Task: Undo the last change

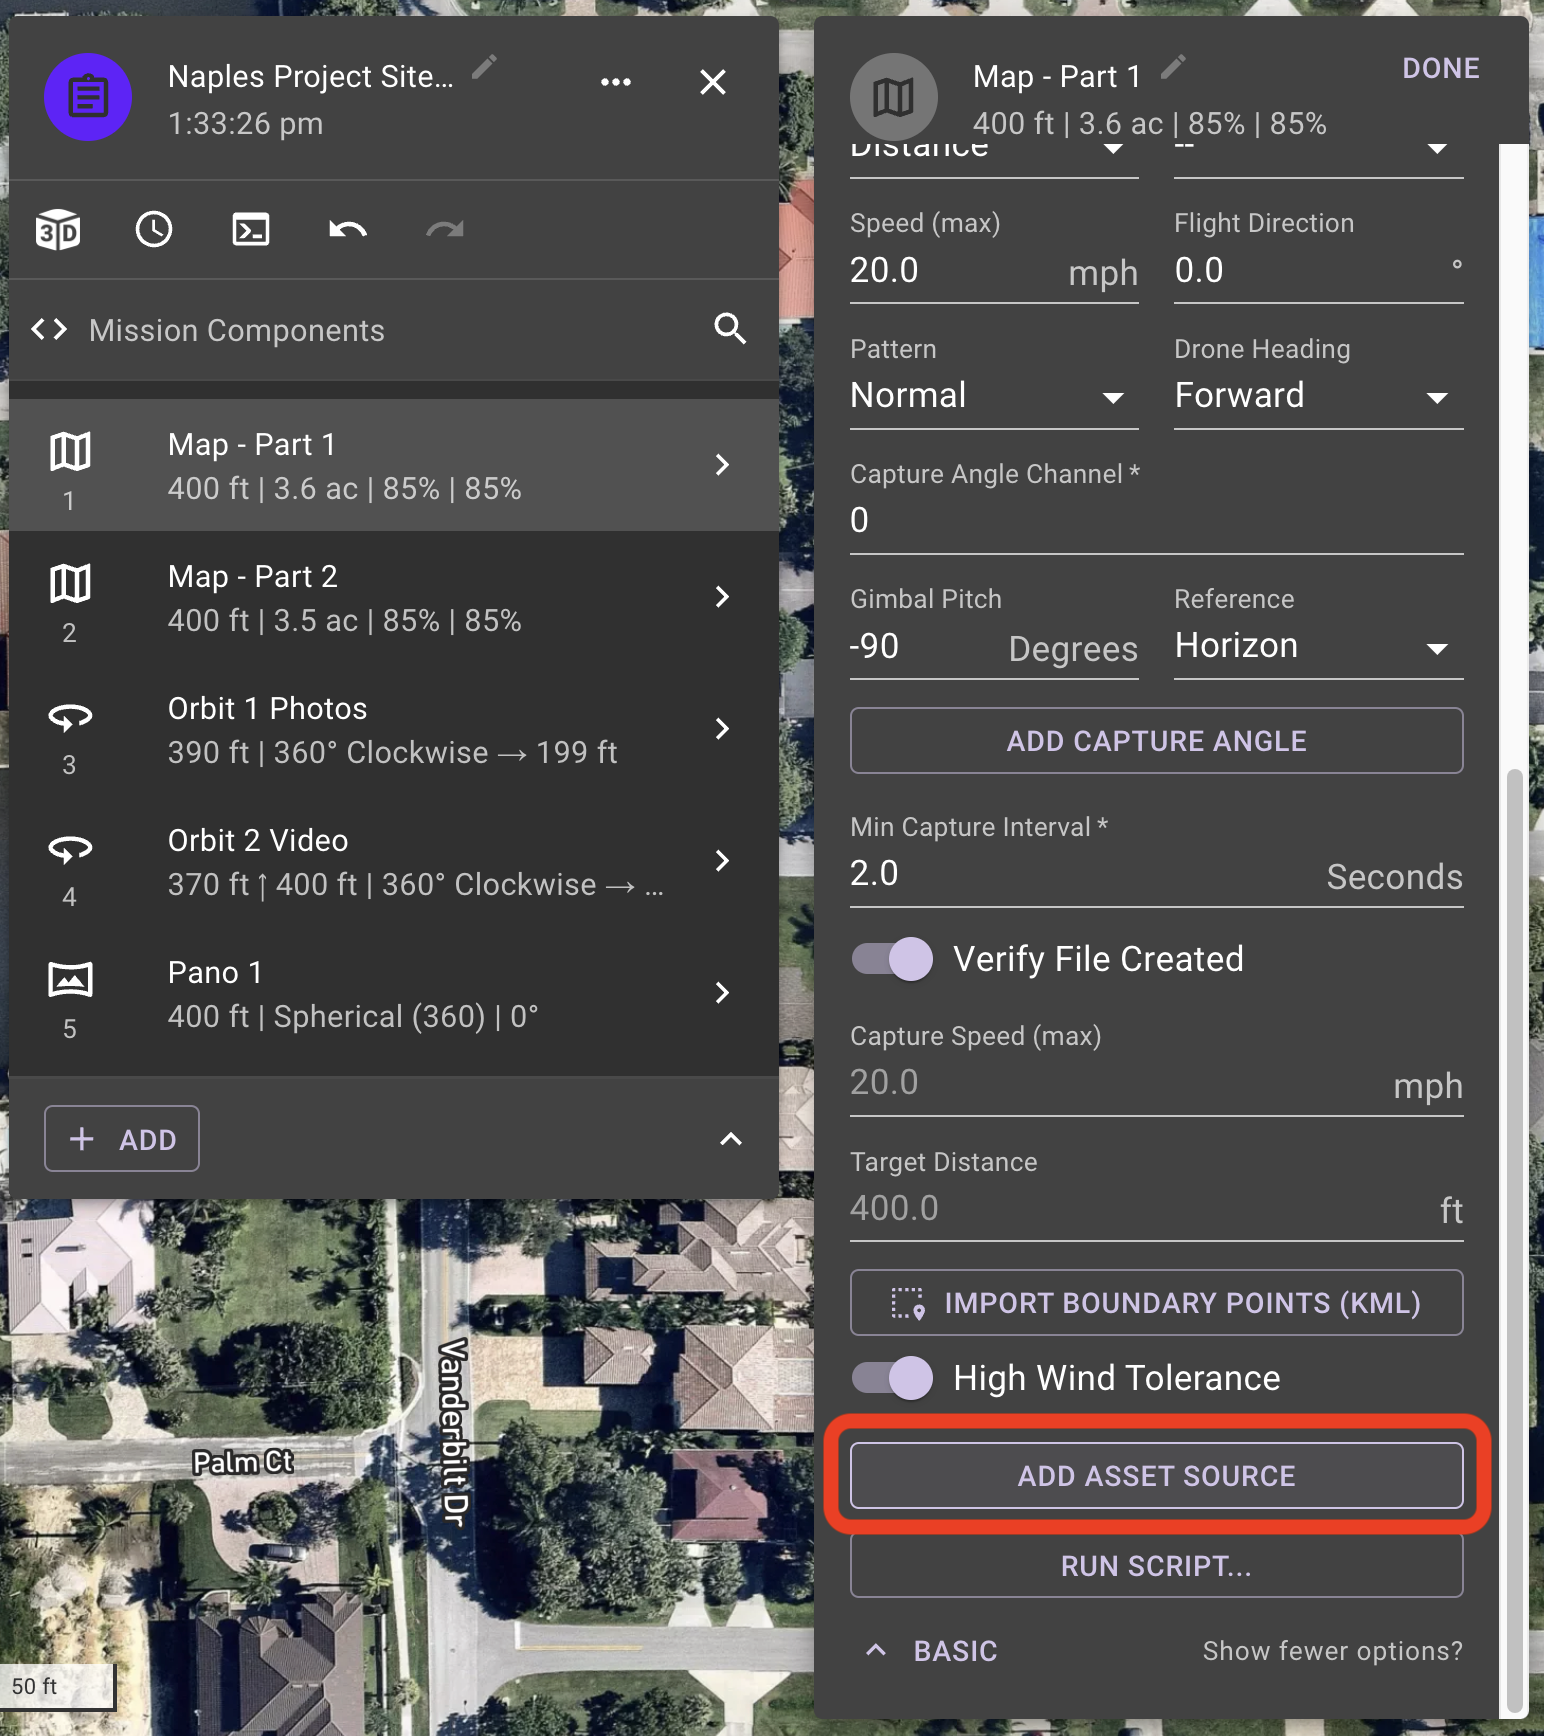Action: pos(348,230)
